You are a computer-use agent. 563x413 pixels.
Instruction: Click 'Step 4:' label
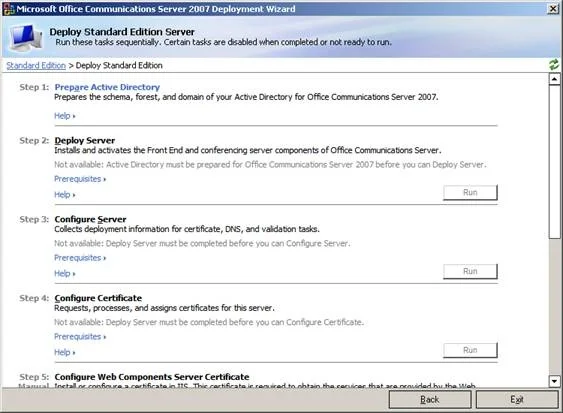34,298
